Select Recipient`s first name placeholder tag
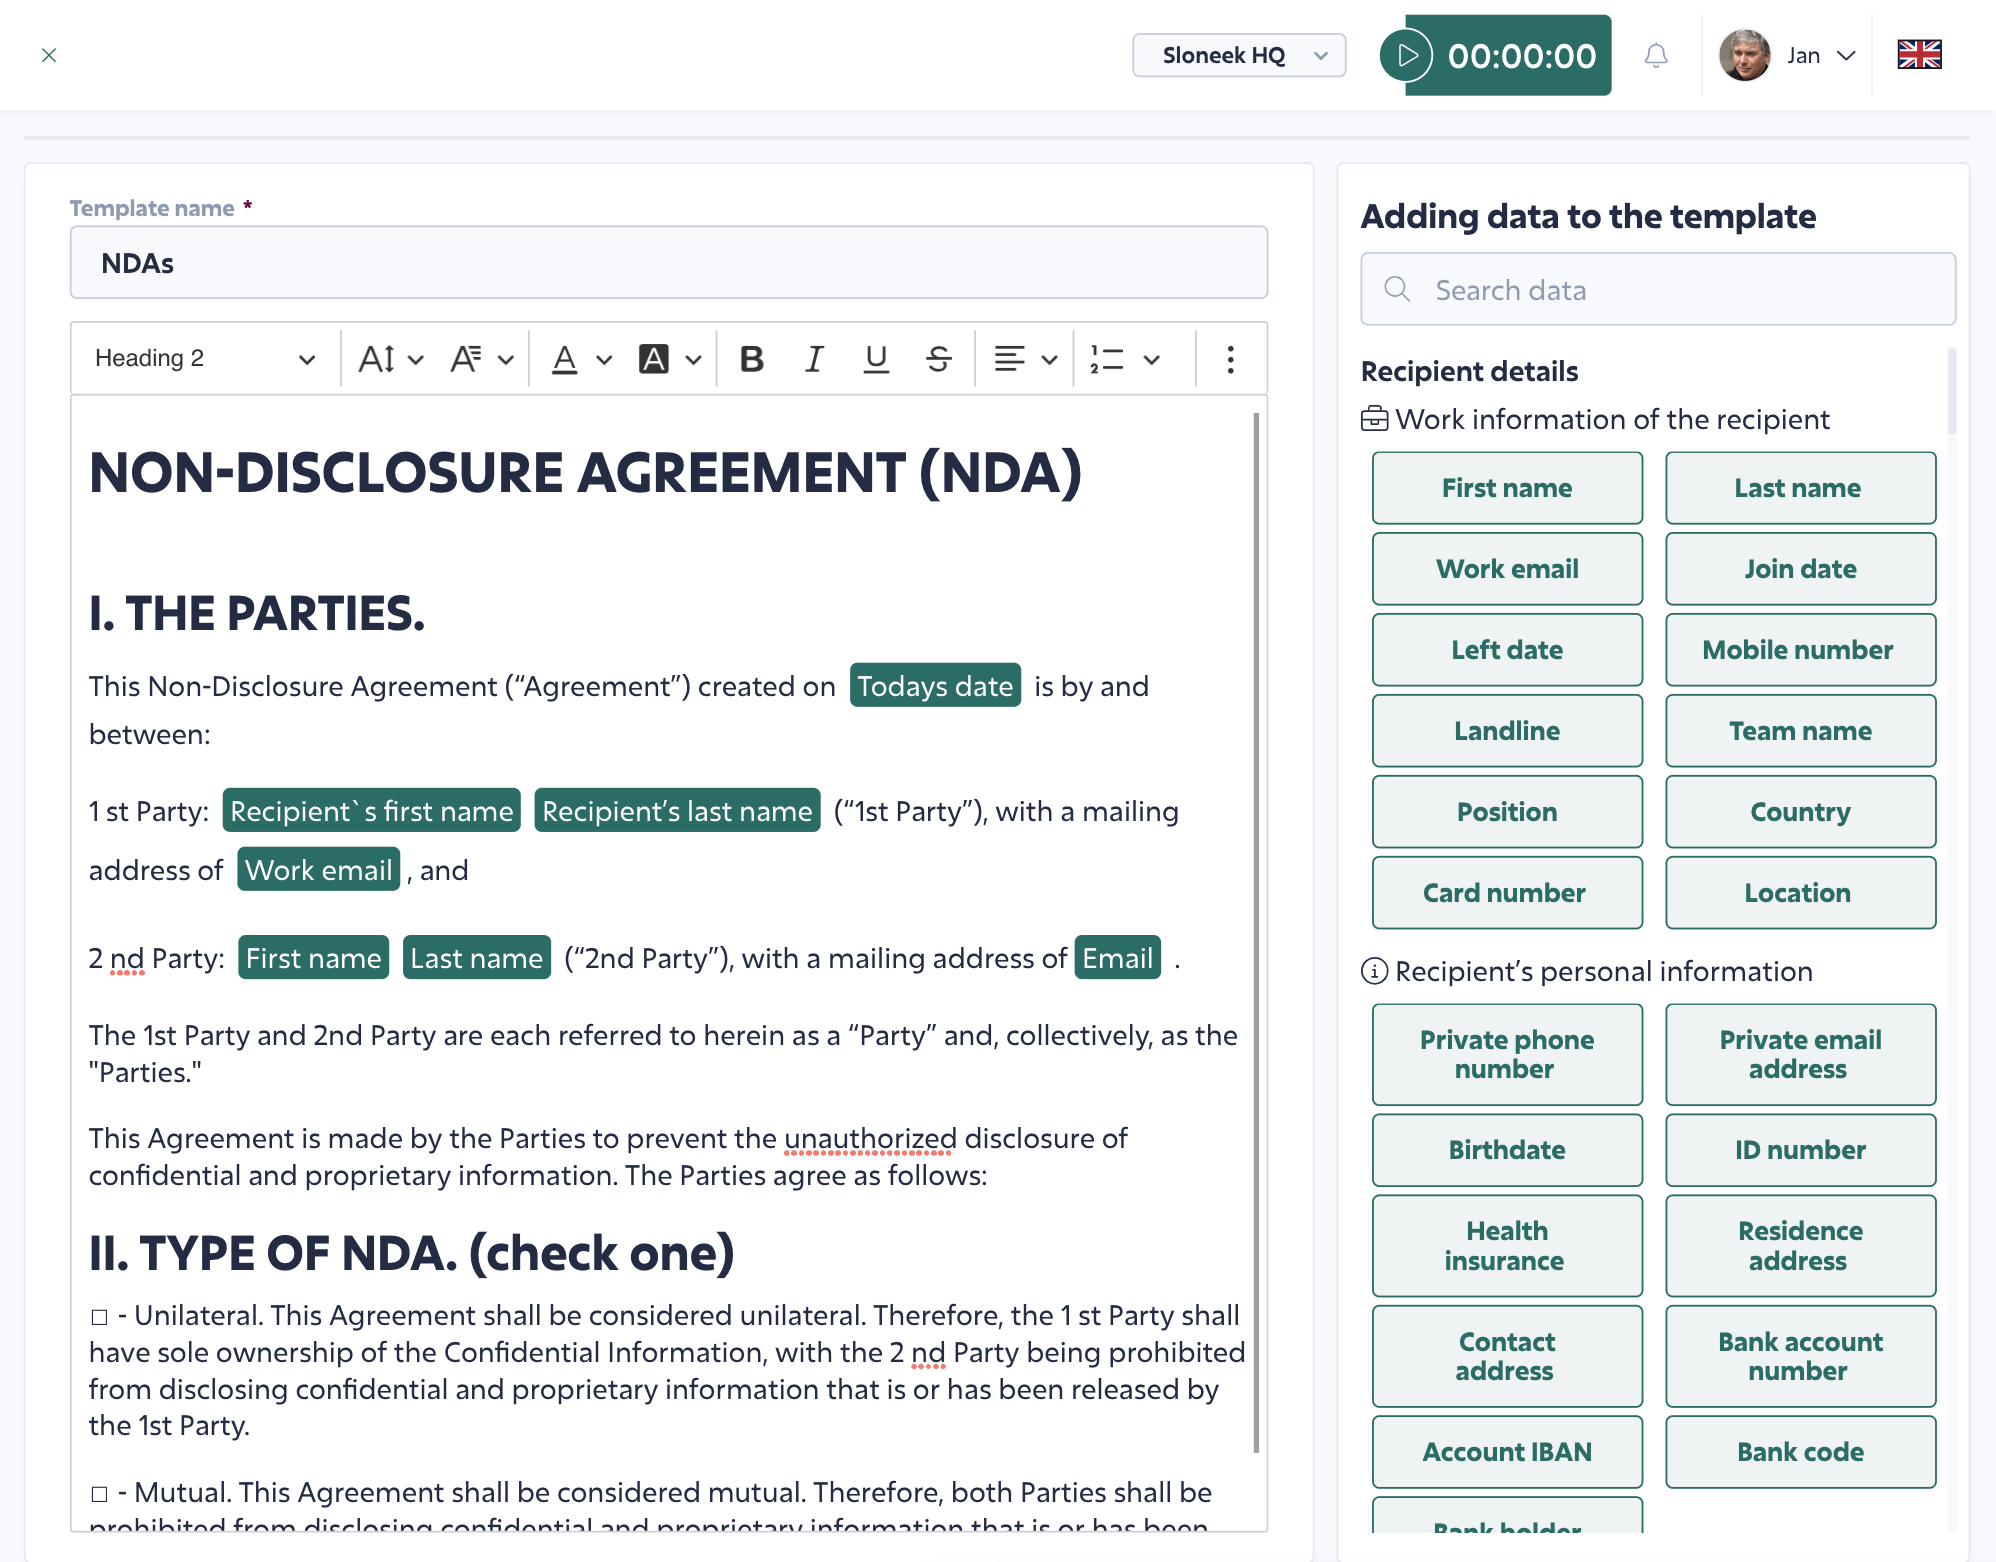The height and width of the screenshot is (1562, 1996). [x=372, y=811]
